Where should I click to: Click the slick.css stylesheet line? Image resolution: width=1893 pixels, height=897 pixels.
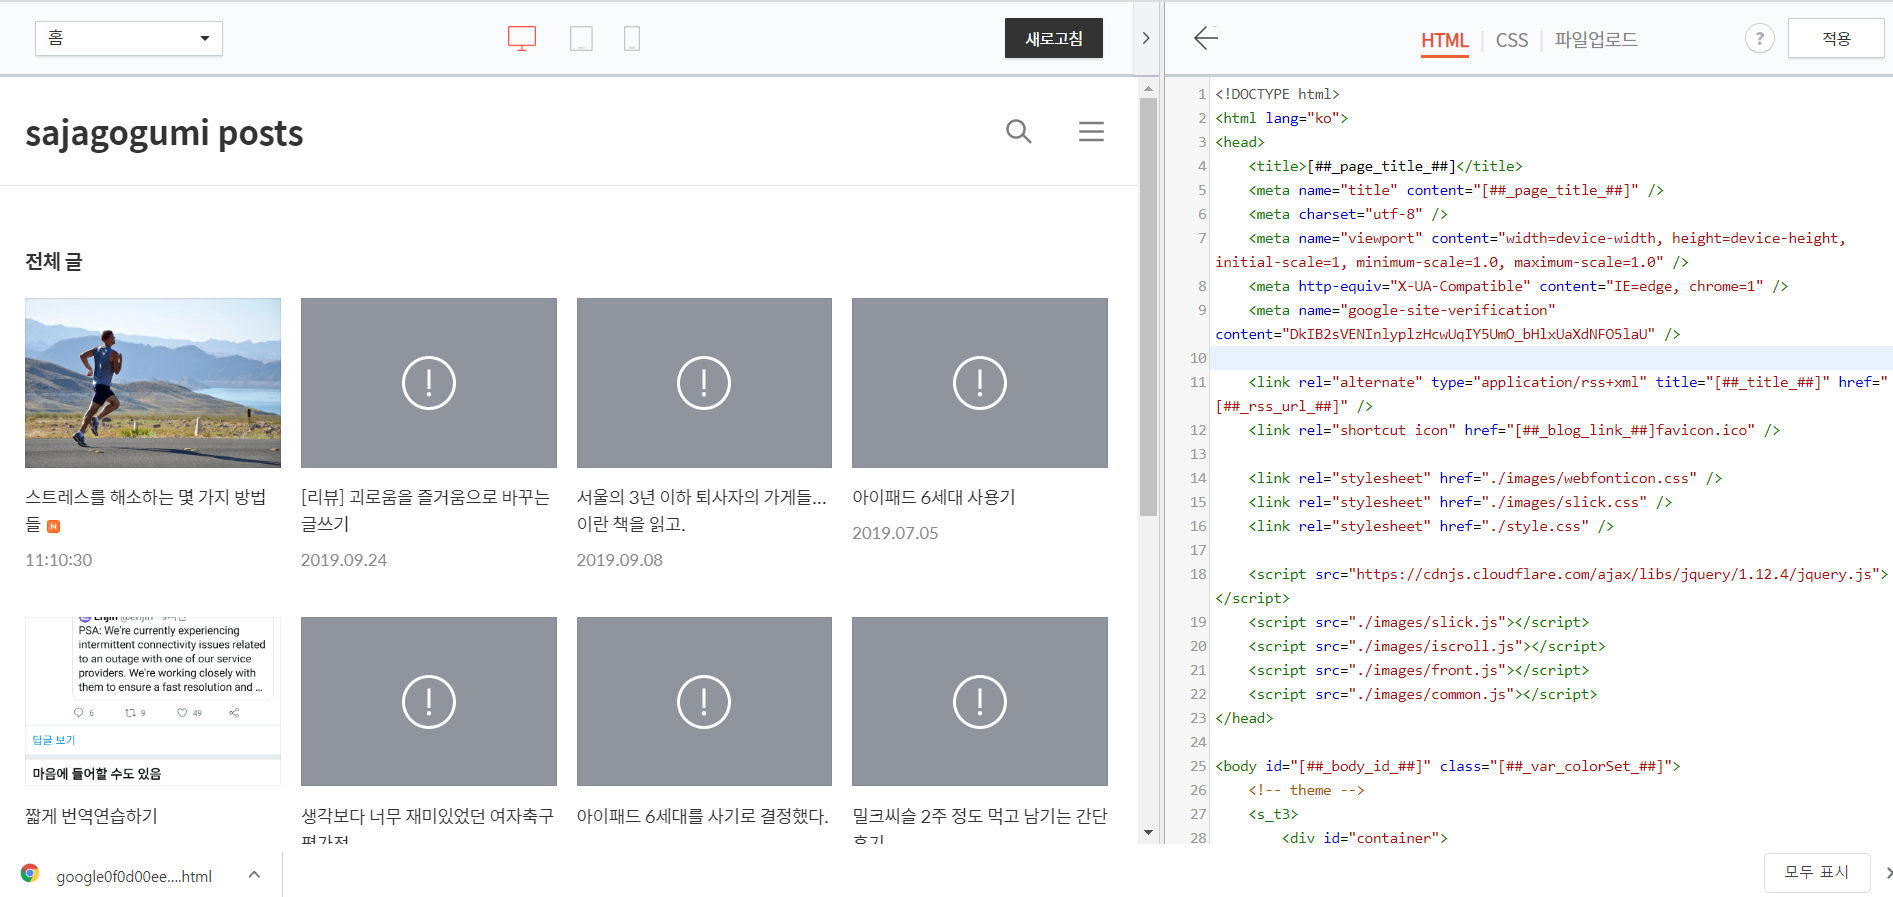1460,502
